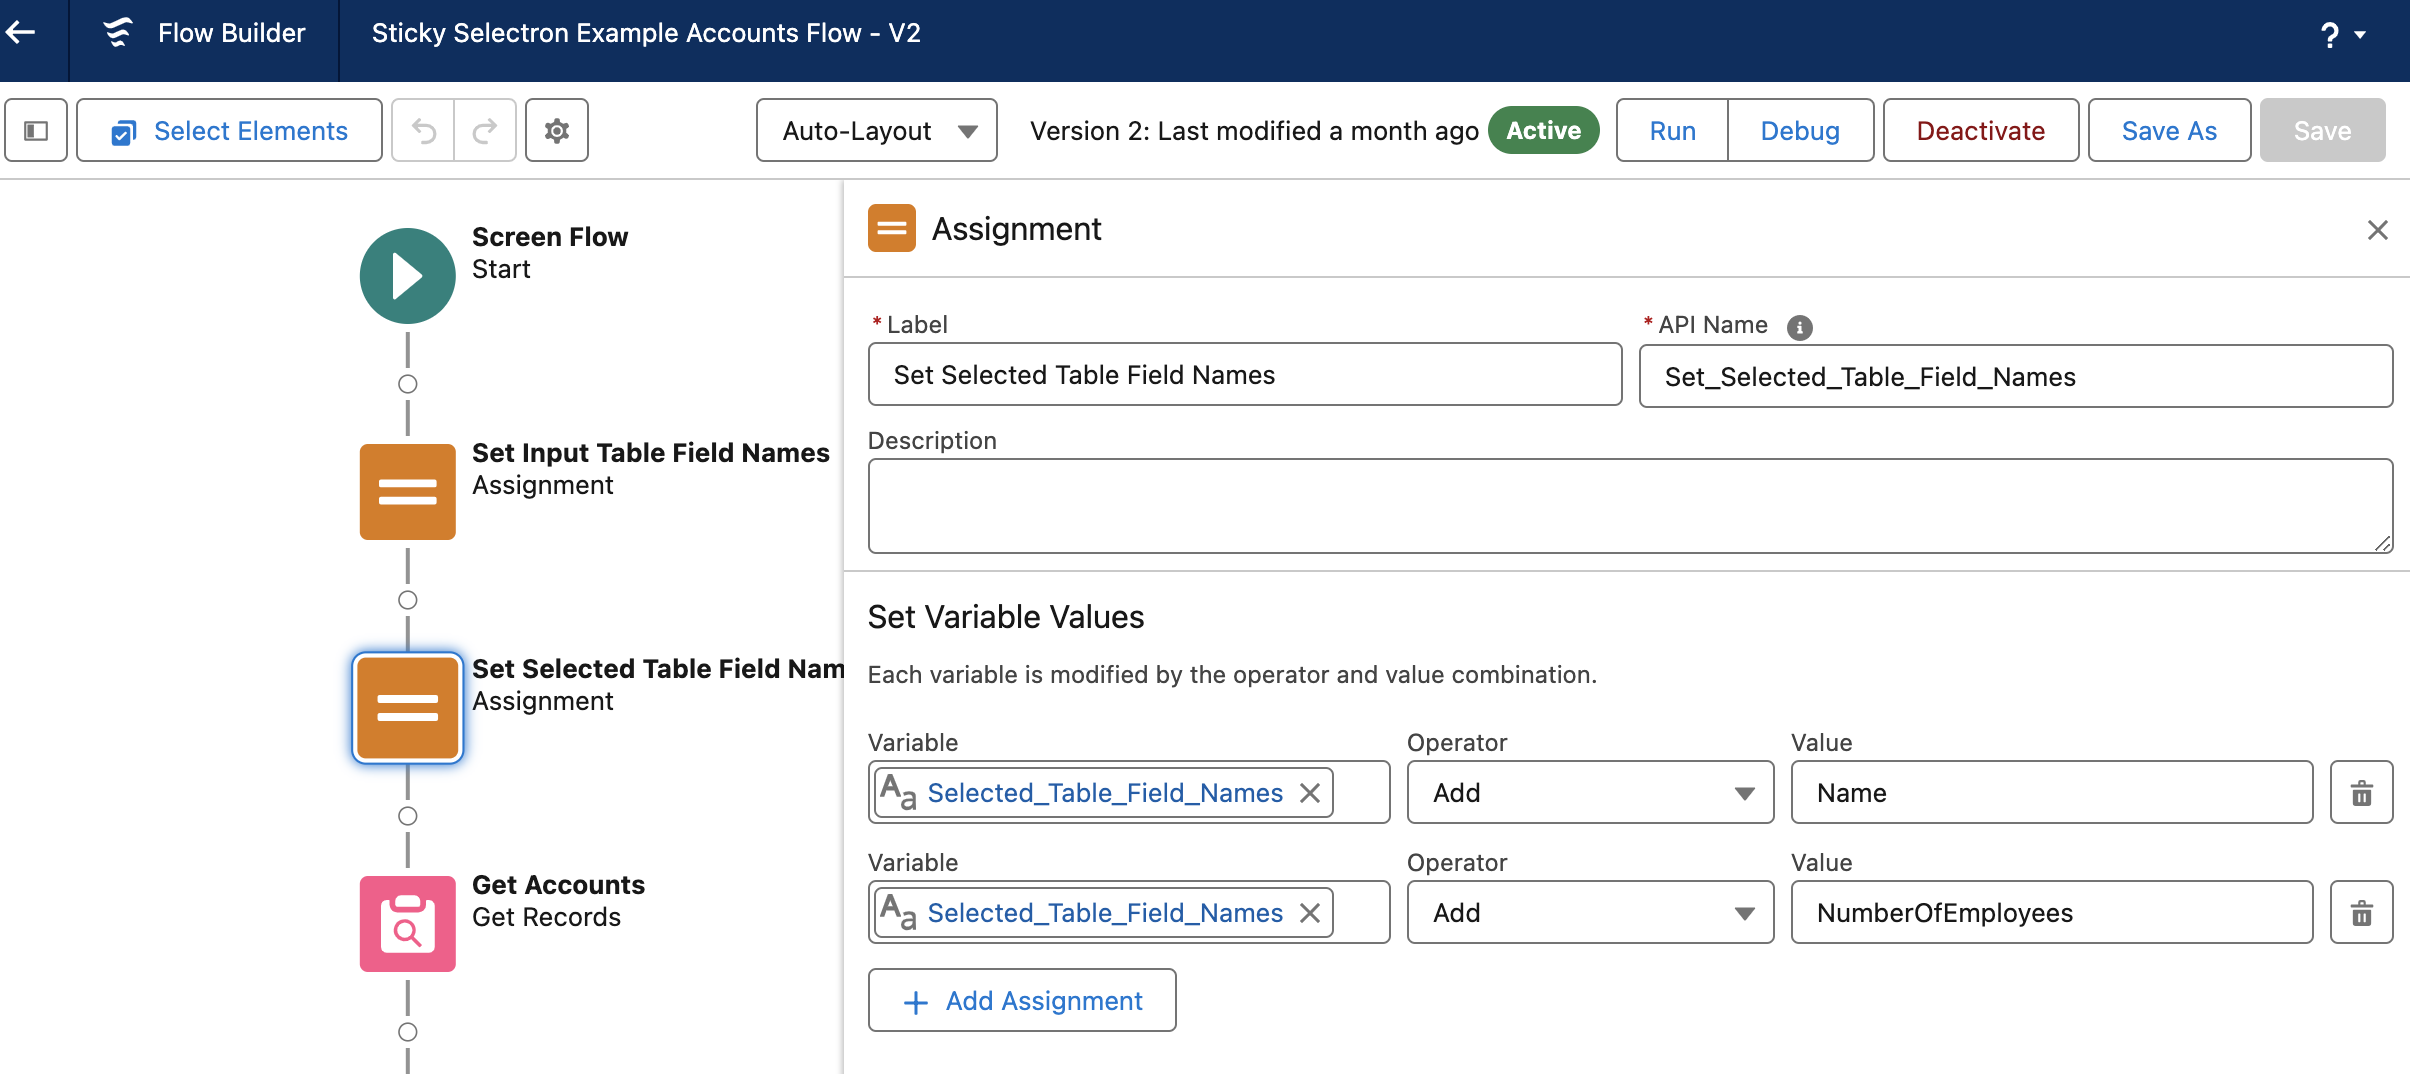This screenshot has width=2410, height=1074.
Task: Open the Auto-Layout dropdown
Action: (877, 131)
